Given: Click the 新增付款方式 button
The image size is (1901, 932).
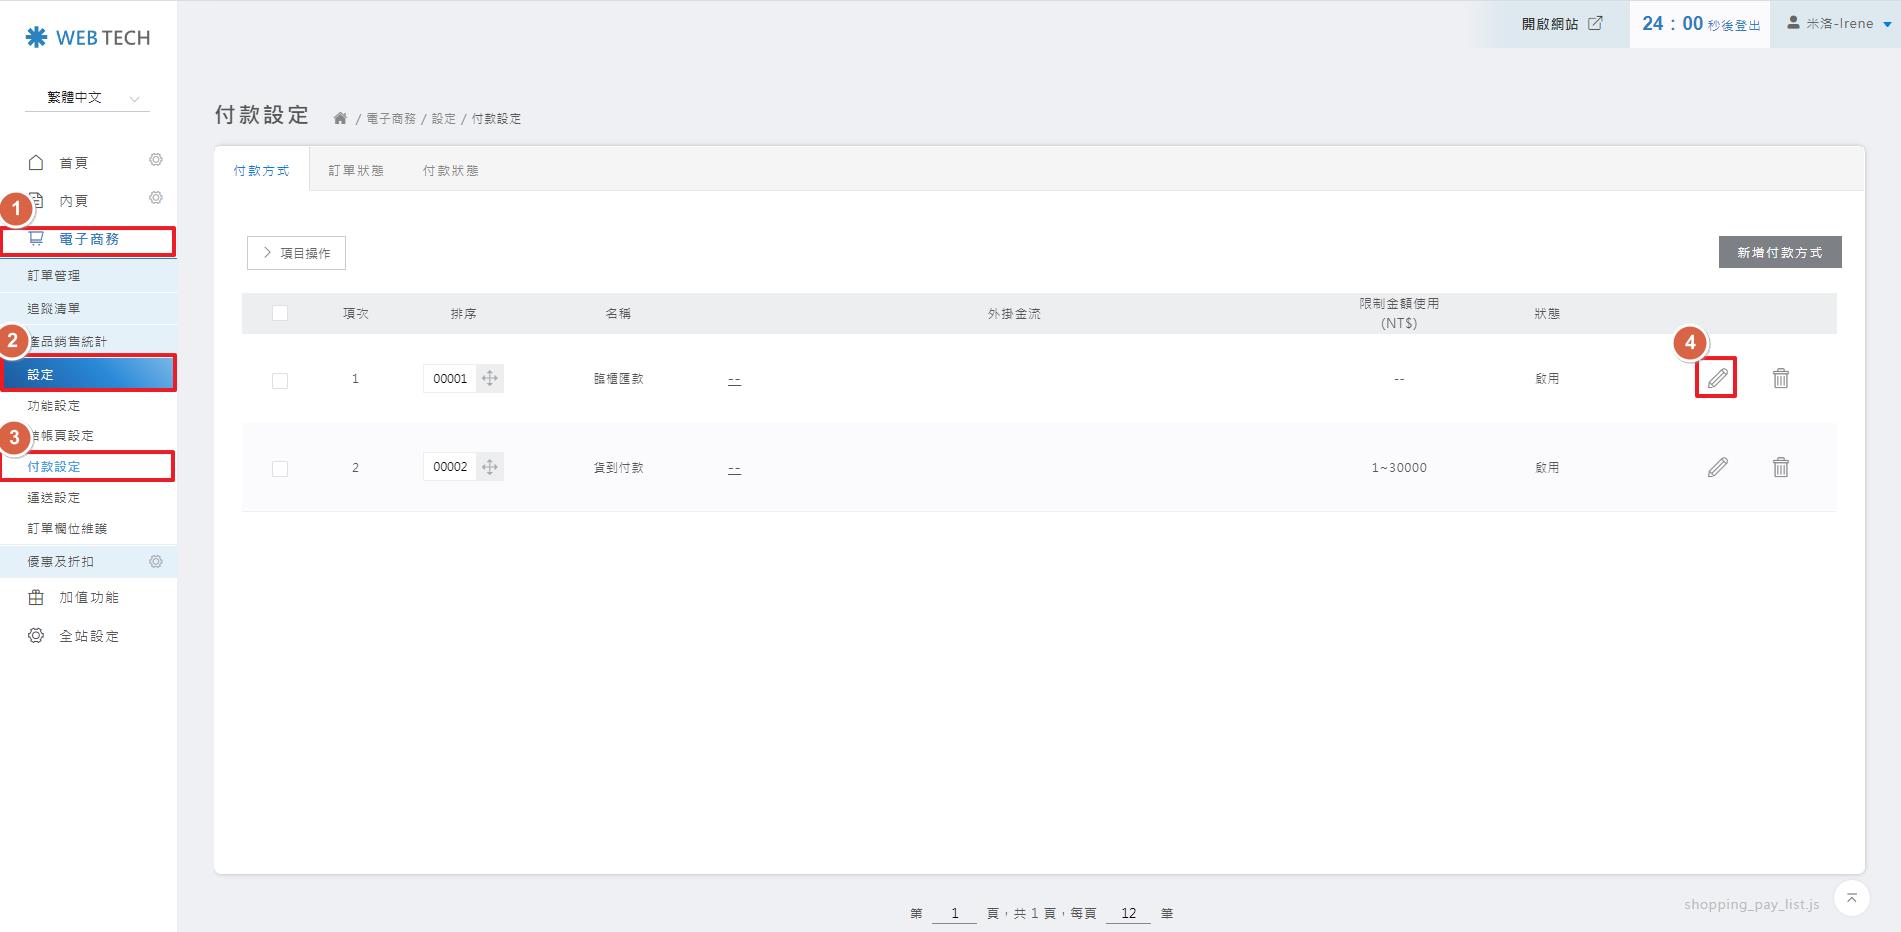Looking at the screenshot, I should click(1779, 252).
